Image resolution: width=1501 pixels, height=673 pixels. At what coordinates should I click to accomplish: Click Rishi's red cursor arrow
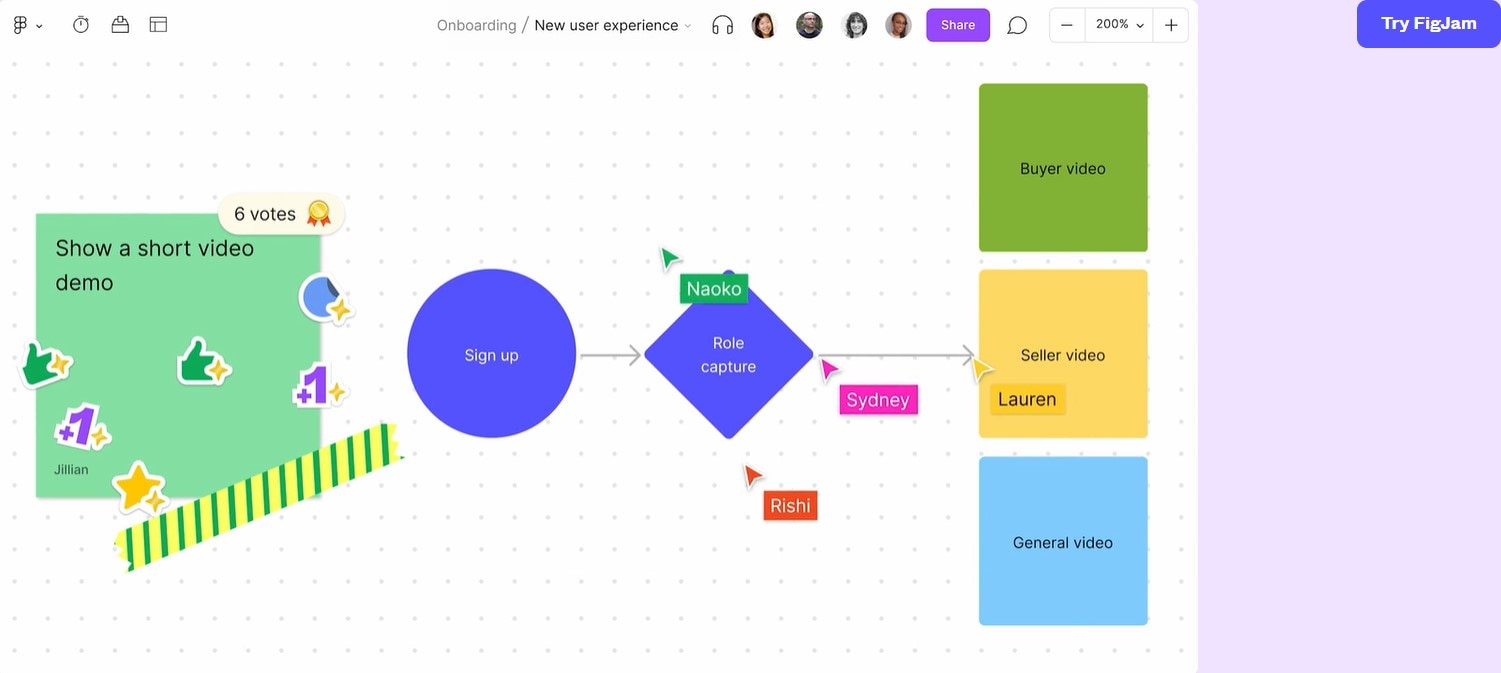tap(752, 476)
